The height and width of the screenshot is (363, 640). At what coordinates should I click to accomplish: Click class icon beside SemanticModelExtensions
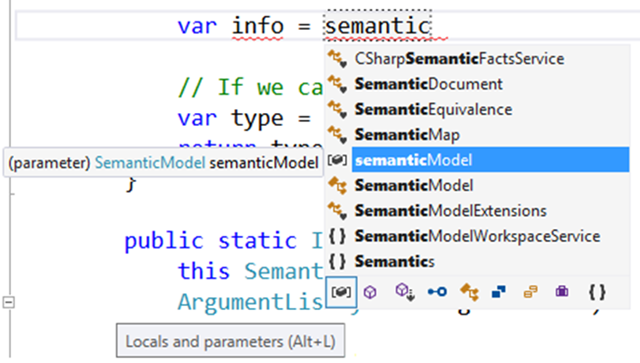[338, 211]
